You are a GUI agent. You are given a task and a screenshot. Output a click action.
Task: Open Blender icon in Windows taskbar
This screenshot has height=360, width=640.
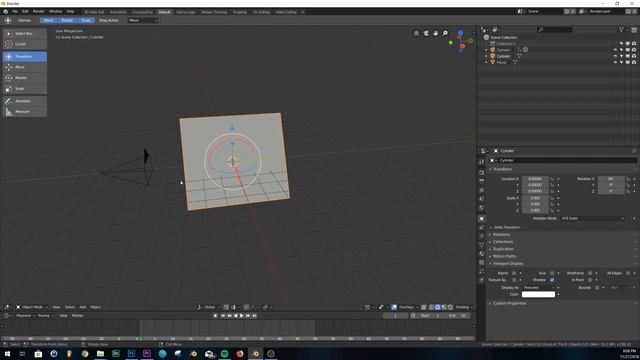pyautogui.click(x=256, y=353)
